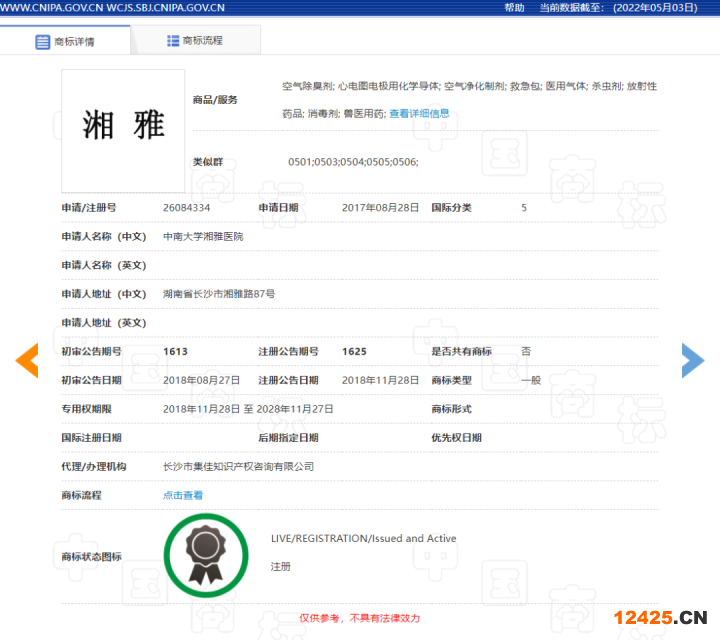Click the 国际注册日期 label

coord(91,438)
